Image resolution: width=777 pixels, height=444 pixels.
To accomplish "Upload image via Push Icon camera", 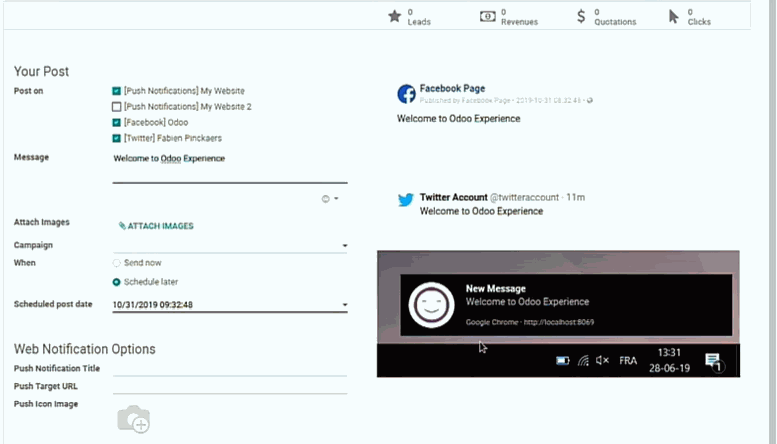I will [133, 420].
